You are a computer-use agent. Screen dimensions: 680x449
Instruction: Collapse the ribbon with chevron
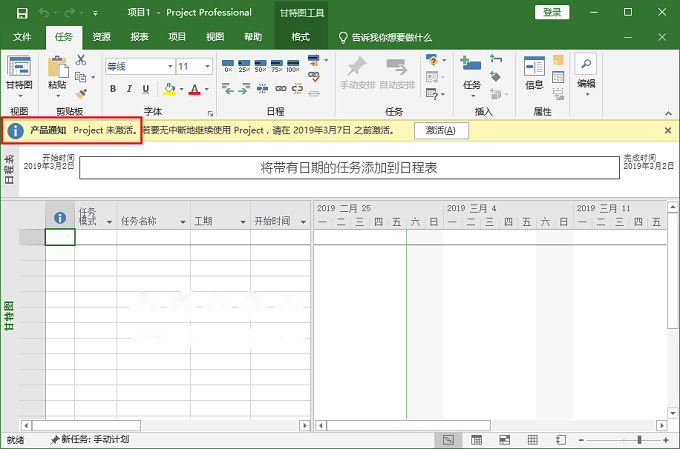(x=668, y=113)
